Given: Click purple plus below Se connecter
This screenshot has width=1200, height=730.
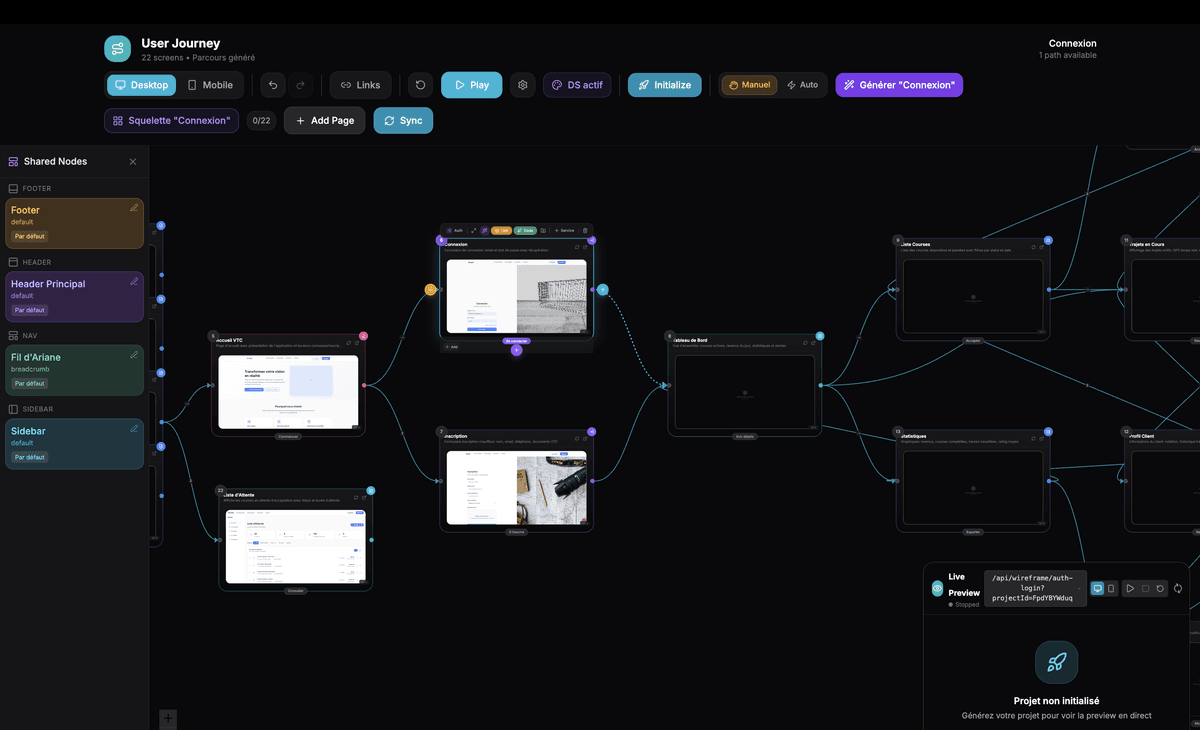Looking at the screenshot, I should pyautogui.click(x=517, y=350).
